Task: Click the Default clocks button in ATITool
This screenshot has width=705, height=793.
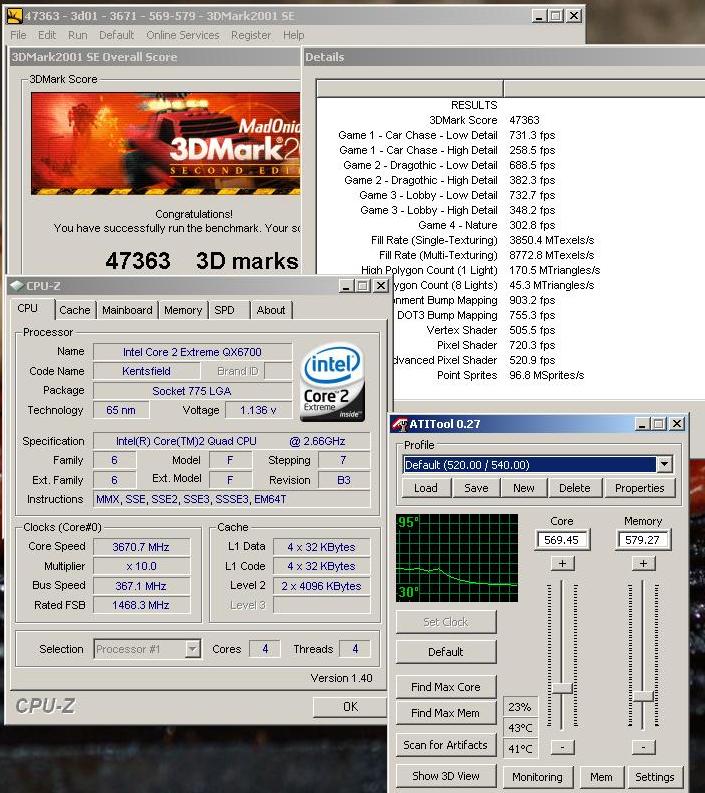Action: tap(446, 652)
